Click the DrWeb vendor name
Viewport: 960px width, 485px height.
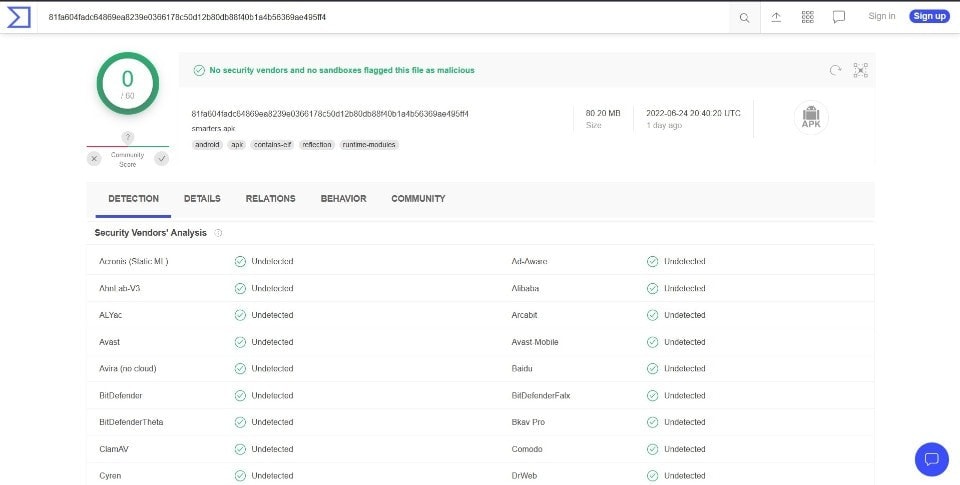pyautogui.click(x=524, y=476)
